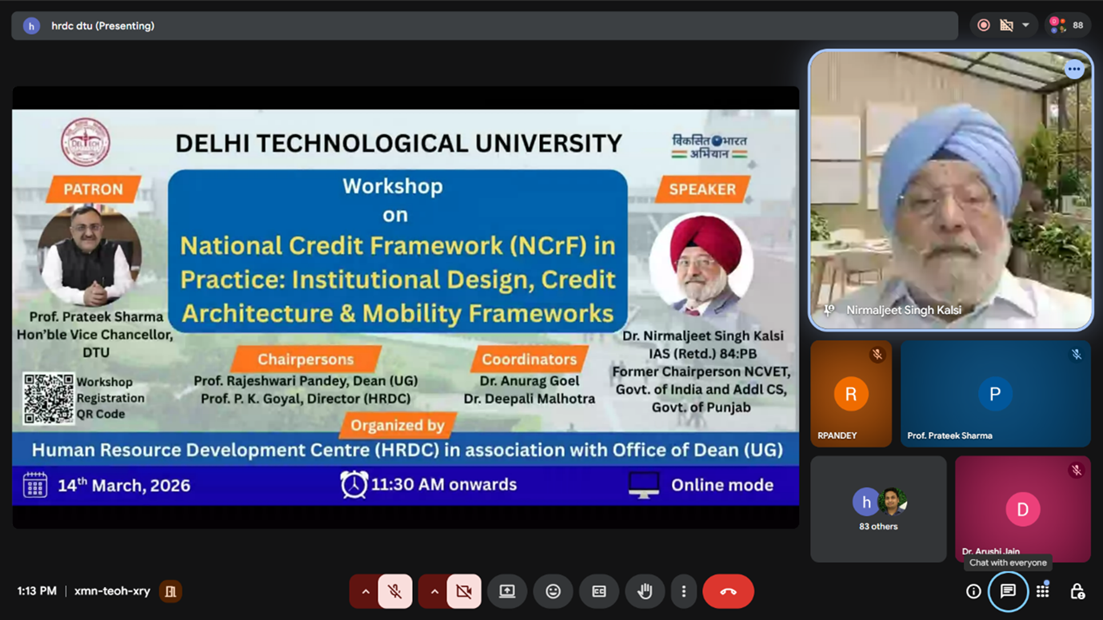
Task: Click the camera effects off icon at top
Action: coord(1007,25)
